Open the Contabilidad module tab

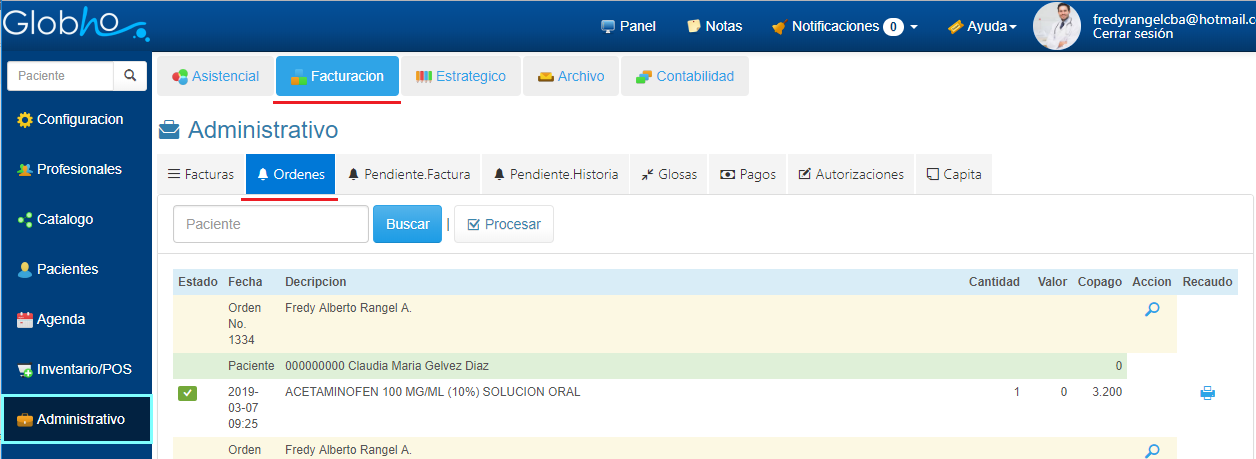(x=685, y=76)
